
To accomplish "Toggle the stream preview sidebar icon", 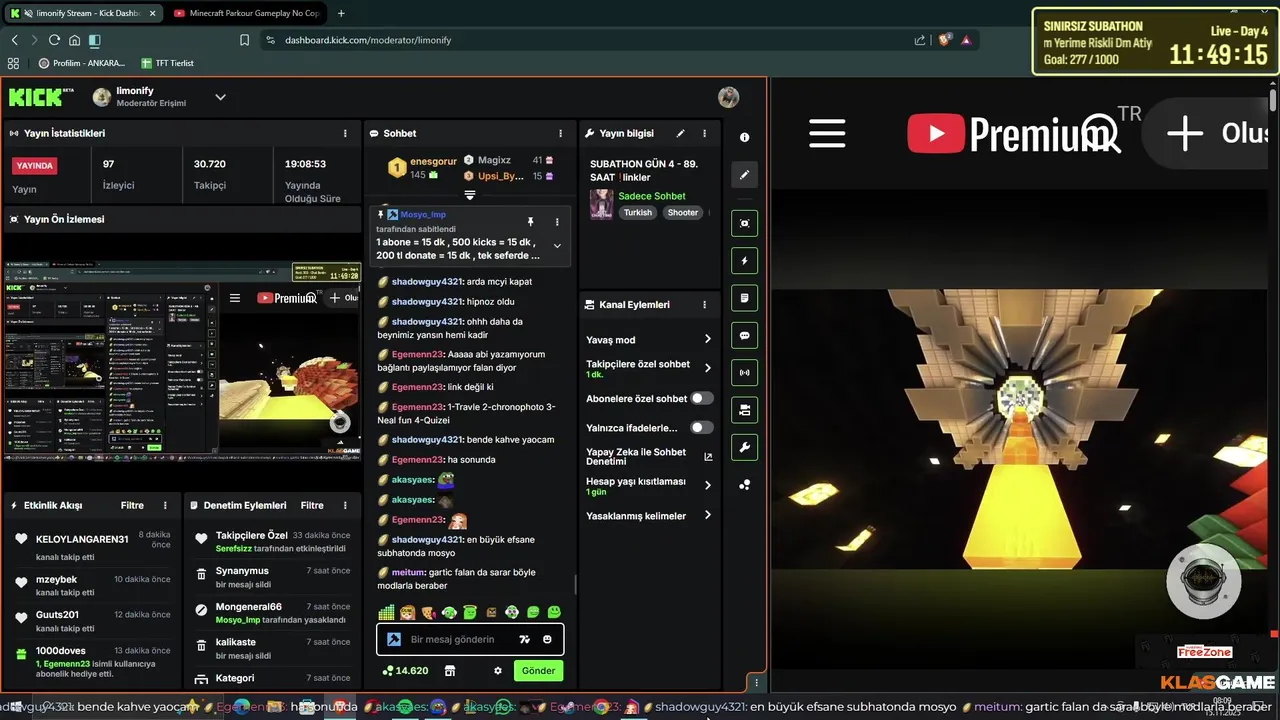I will click(744, 224).
